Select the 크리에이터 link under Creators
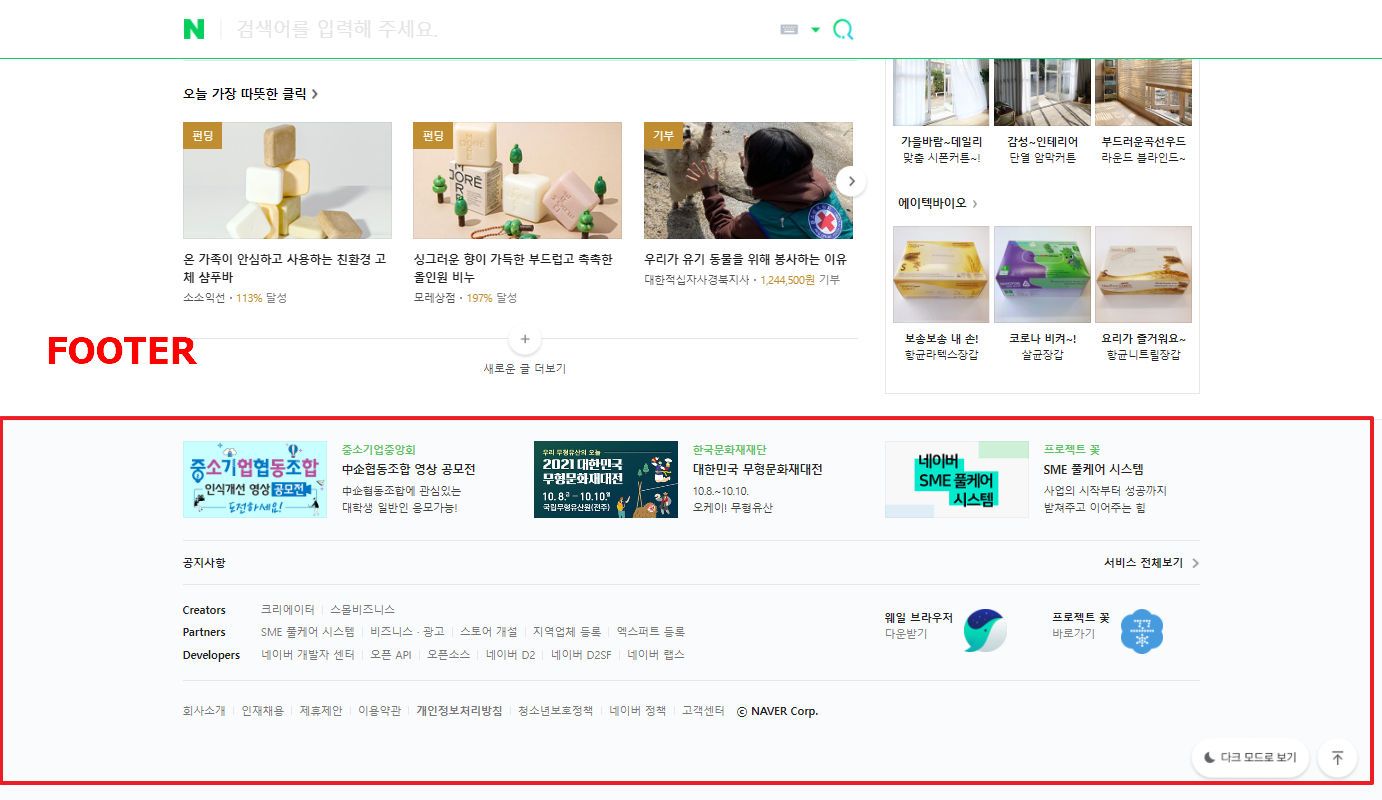1382x800 pixels. click(289, 608)
